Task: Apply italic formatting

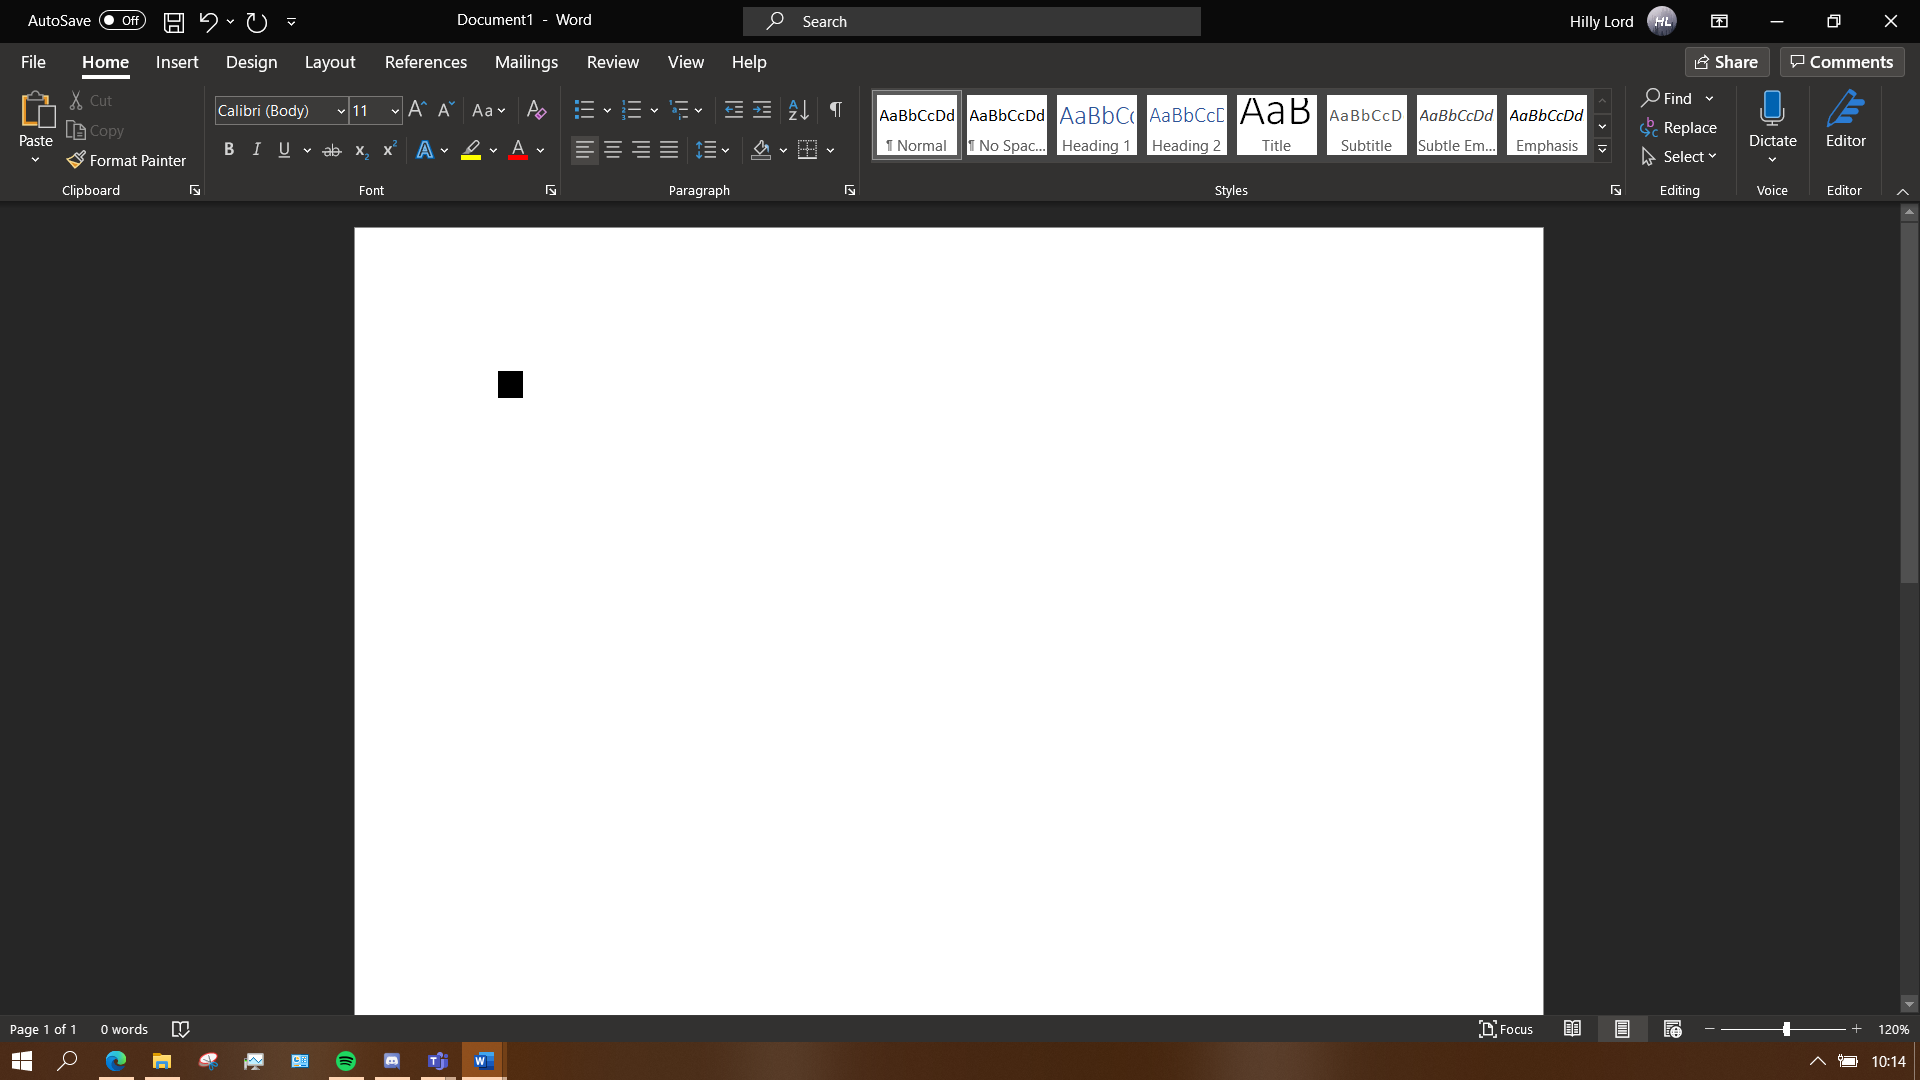Action: tap(256, 150)
